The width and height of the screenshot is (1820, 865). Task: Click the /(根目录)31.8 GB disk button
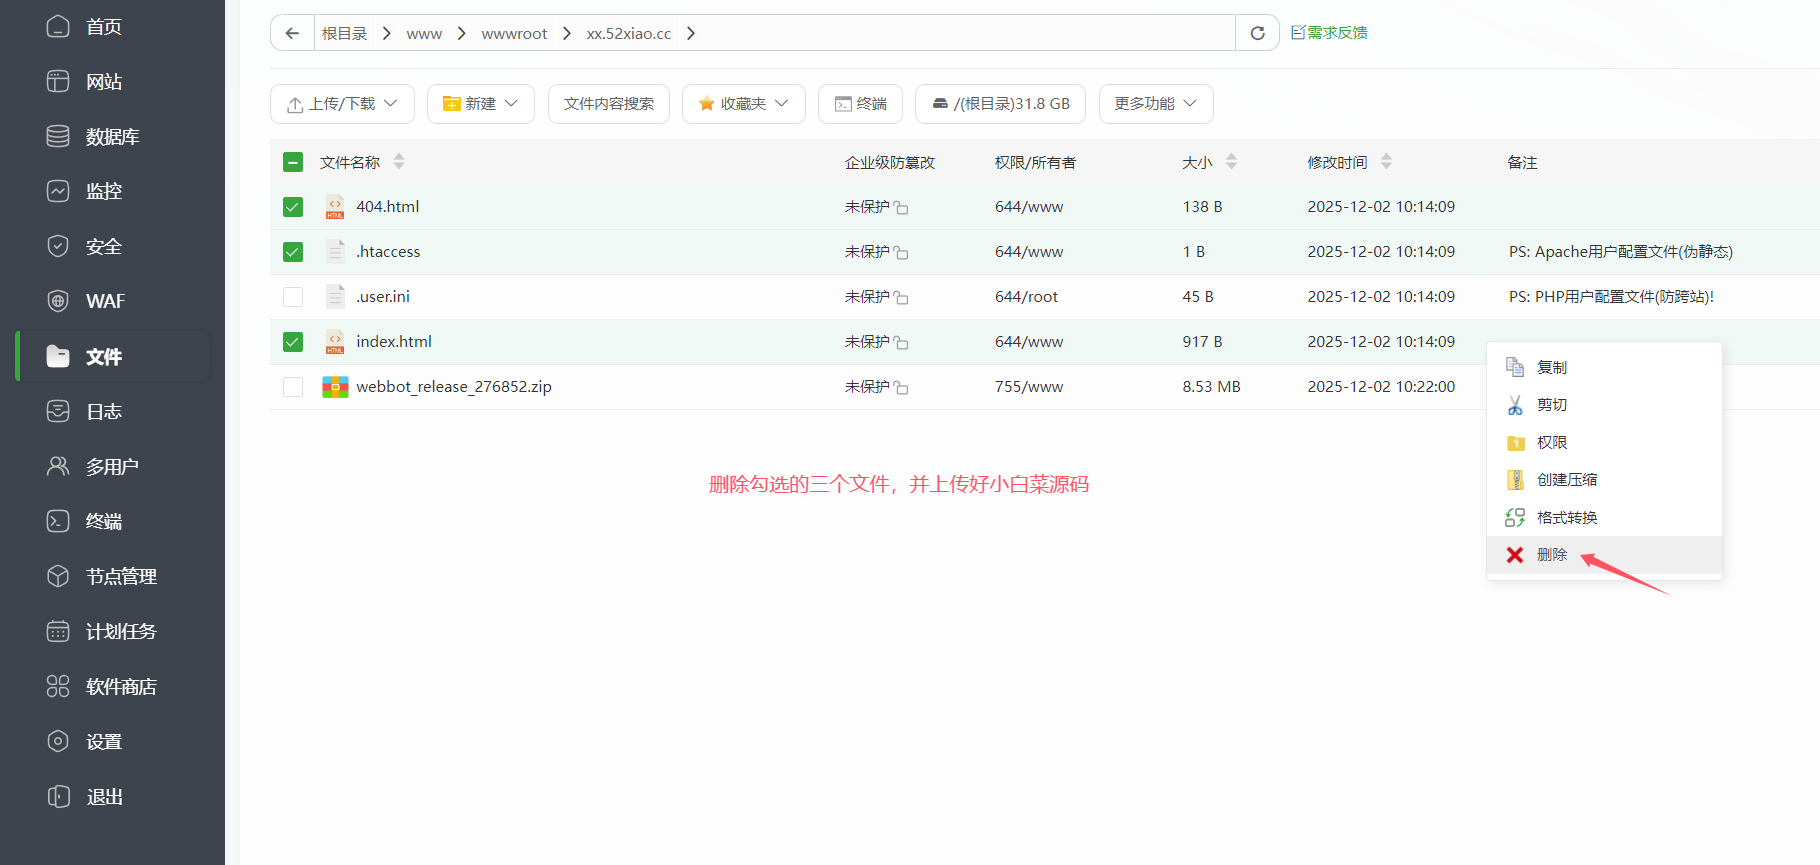pos(1000,104)
